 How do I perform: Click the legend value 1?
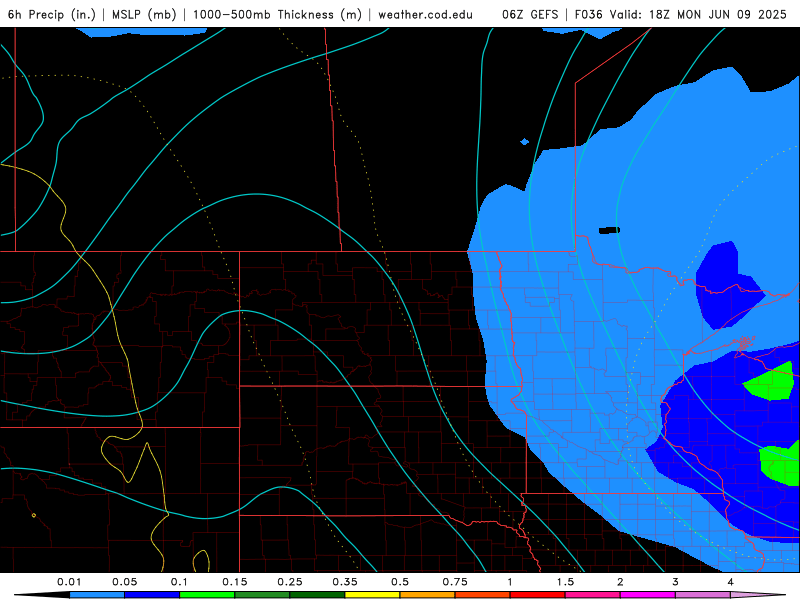tap(510, 582)
